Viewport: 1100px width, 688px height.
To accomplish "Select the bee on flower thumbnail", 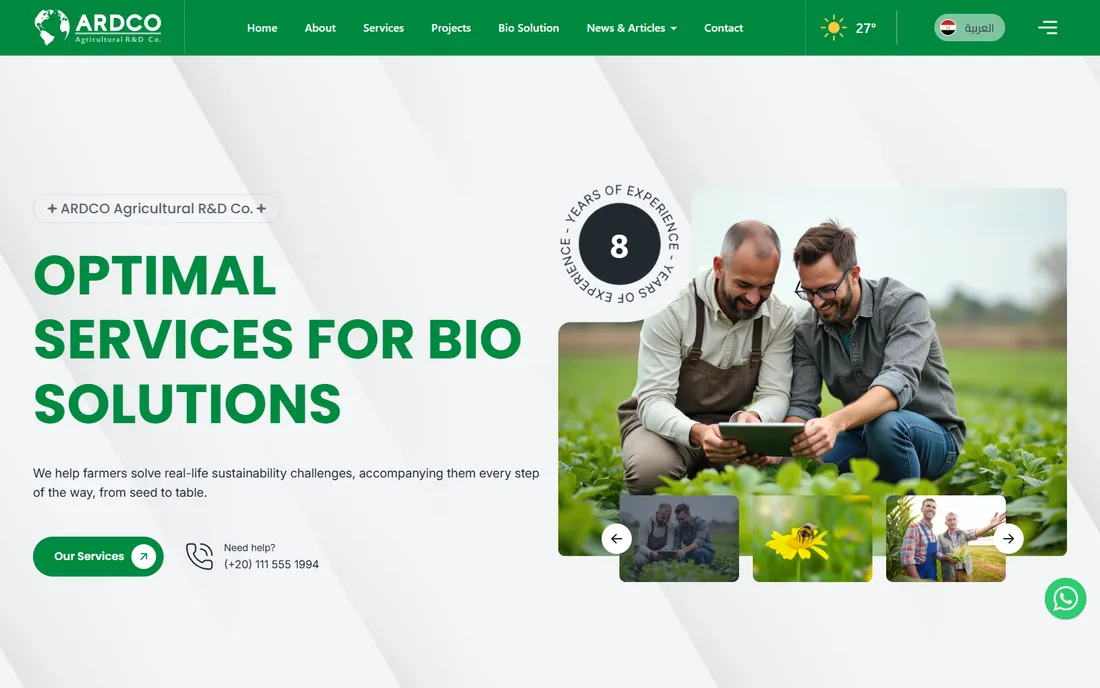I will pyautogui.click(x=812, y=539).
